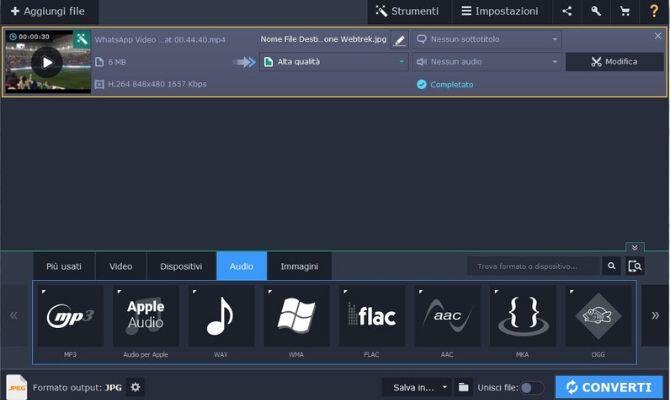670x400 pixels.
Task: Open output format settings gear
Action: pyautogui.click(x=136, y=387)
